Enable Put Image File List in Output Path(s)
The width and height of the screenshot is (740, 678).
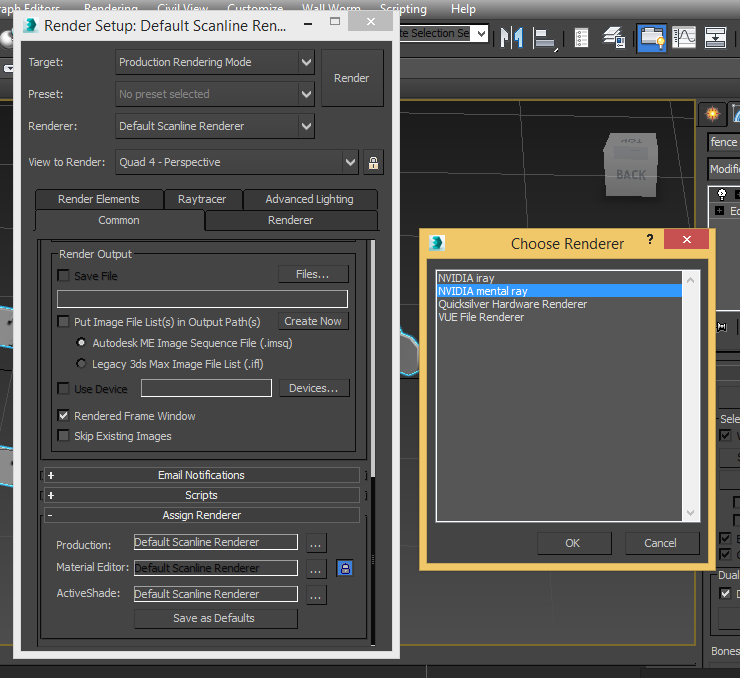click(x=63, y=322)
